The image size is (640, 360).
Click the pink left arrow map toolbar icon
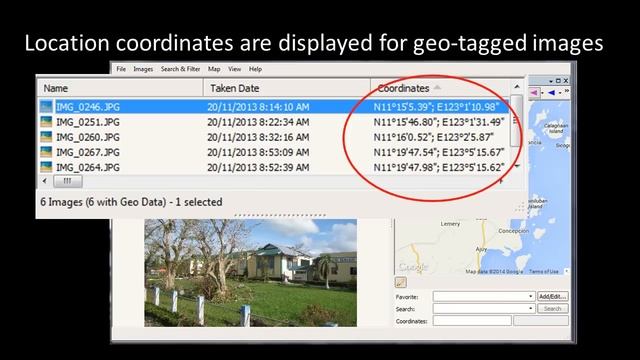pyautogui.click(x=534, y=93)
